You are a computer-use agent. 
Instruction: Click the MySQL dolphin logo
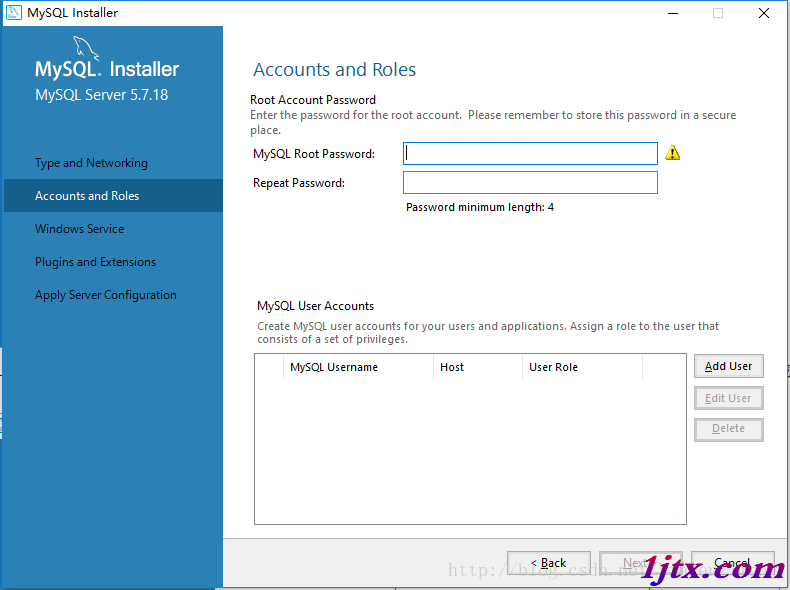tap(86, 48)
